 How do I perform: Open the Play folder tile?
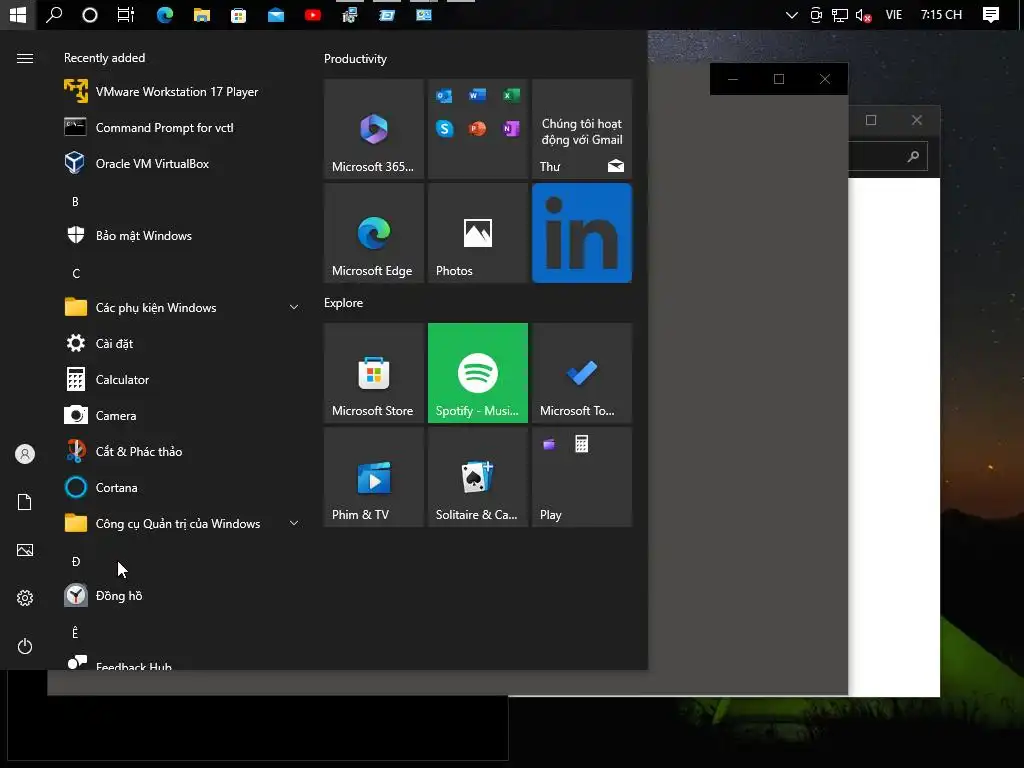(x=582, y=477)
